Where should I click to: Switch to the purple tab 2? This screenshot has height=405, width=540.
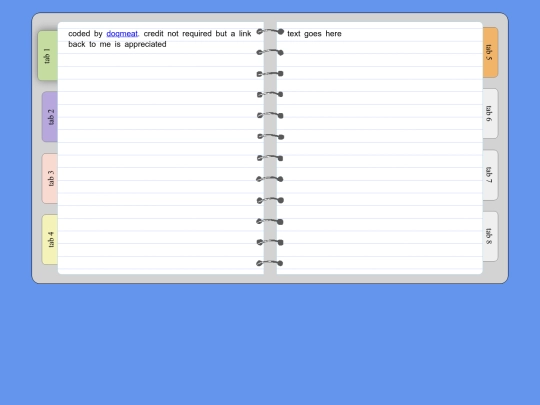50,117
